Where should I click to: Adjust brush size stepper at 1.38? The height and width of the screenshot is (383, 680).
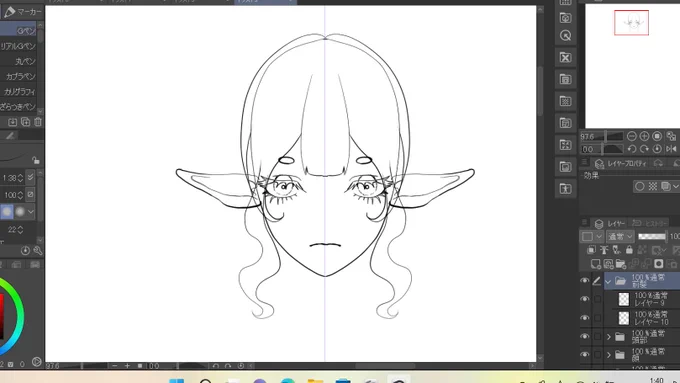[20, 178]
